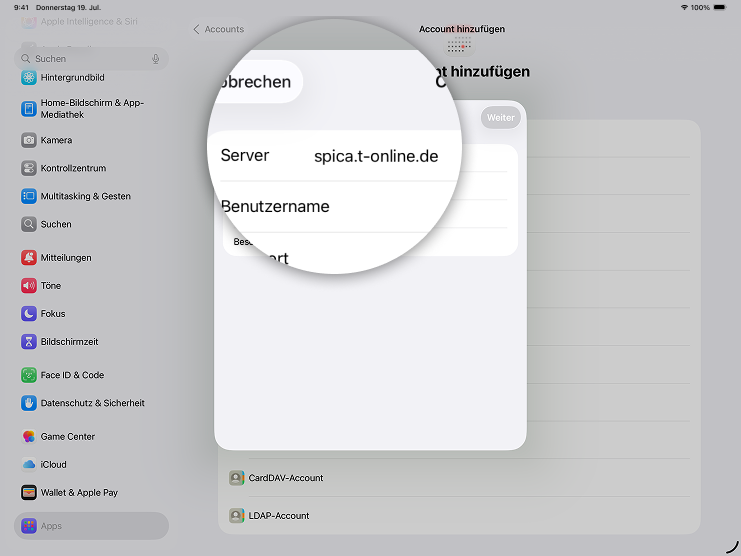Open the Töne speaker icon

pyautogui.click(x=29, y=286)
